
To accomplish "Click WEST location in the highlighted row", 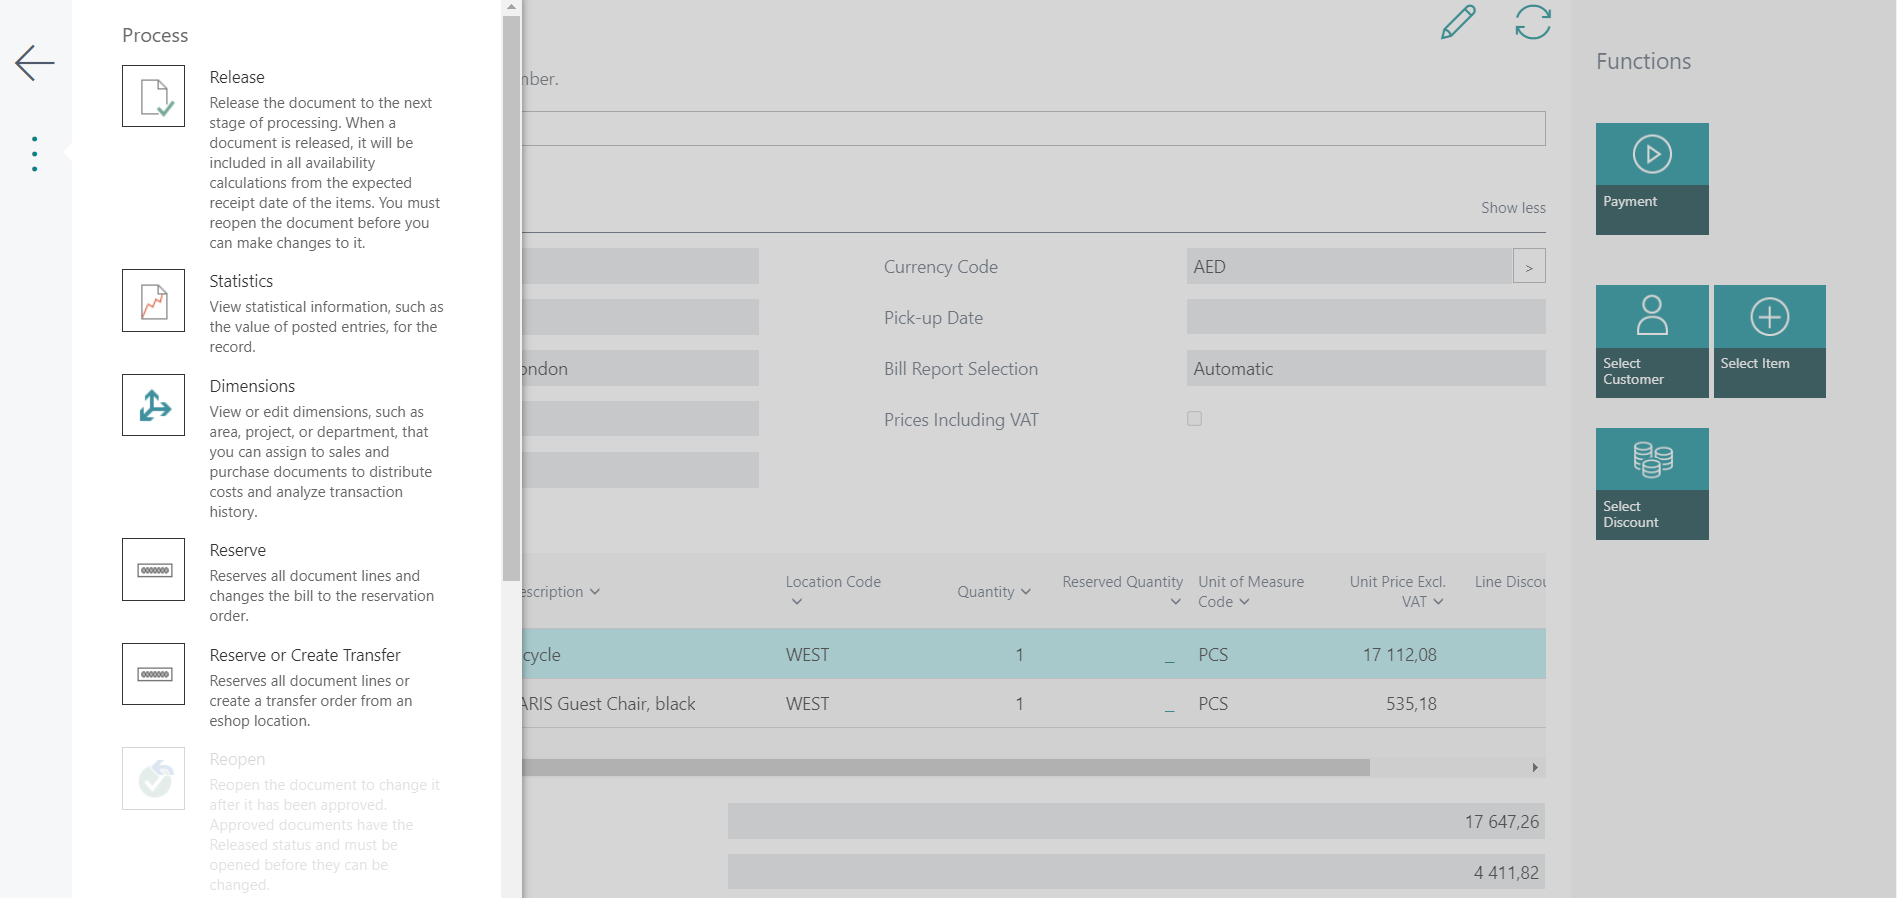I will [x=807, y=655].
